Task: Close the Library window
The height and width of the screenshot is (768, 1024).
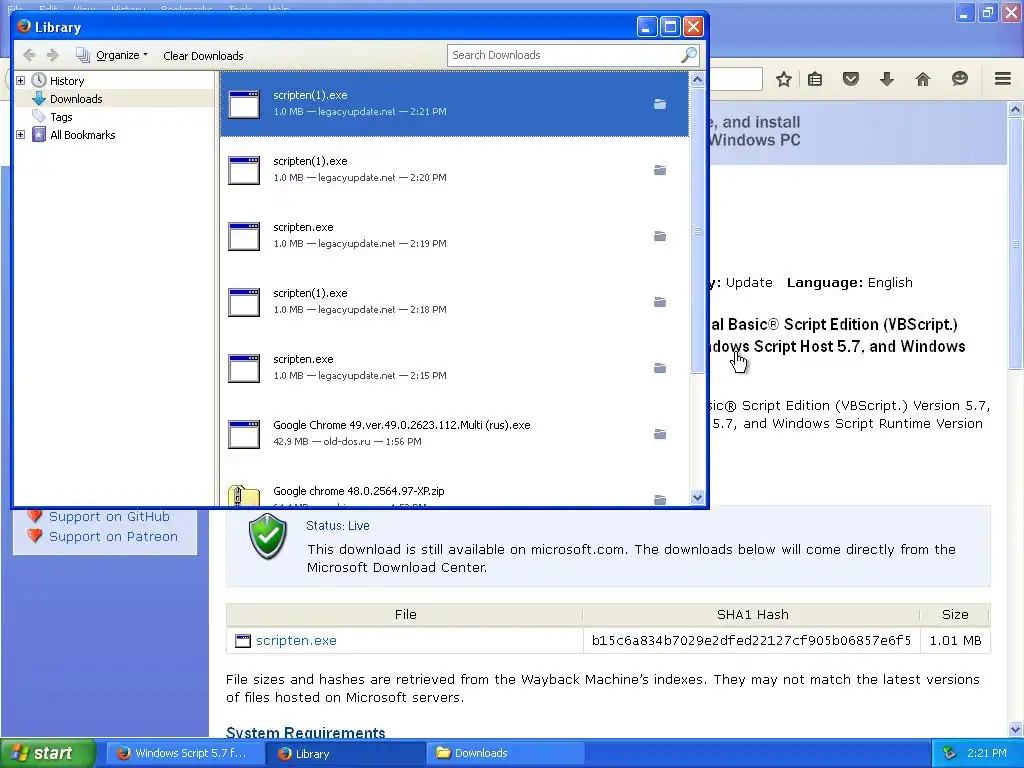Action: click(694, 27)
